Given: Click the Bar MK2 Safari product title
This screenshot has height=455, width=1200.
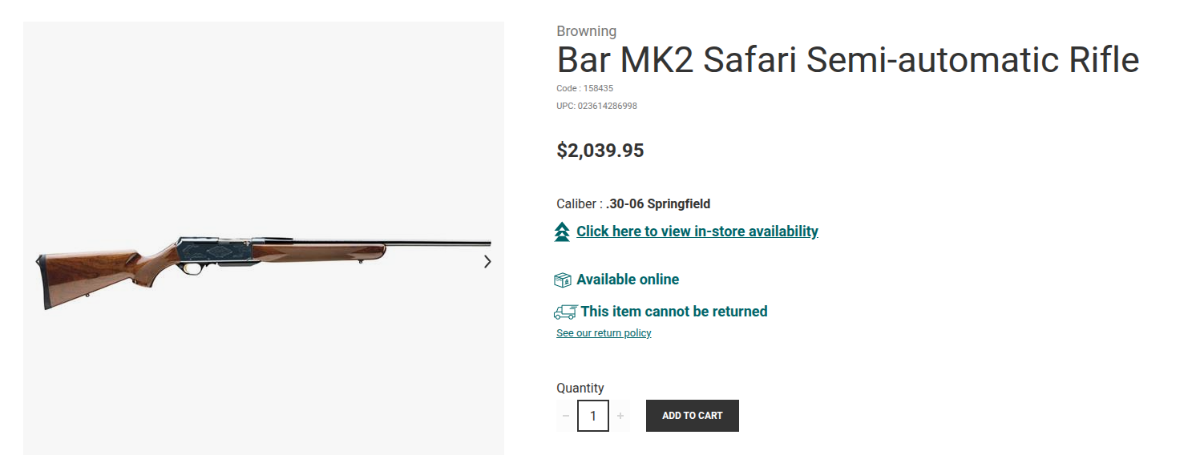Looking at the screenshot, I should [847, 60].
